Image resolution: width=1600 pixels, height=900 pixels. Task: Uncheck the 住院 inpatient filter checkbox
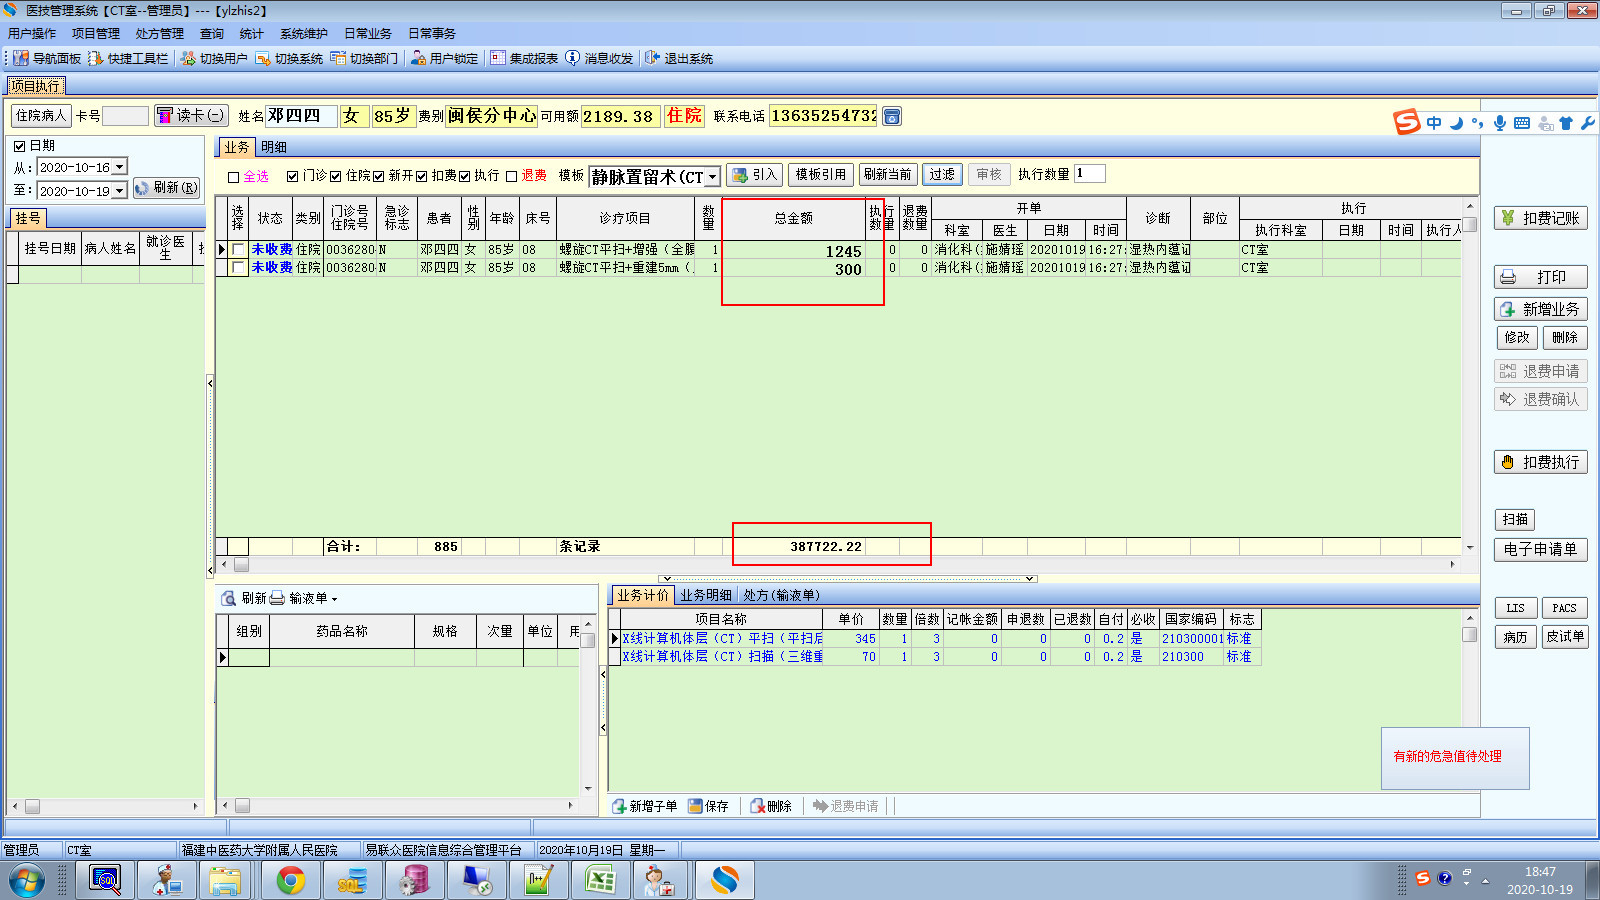336,176
